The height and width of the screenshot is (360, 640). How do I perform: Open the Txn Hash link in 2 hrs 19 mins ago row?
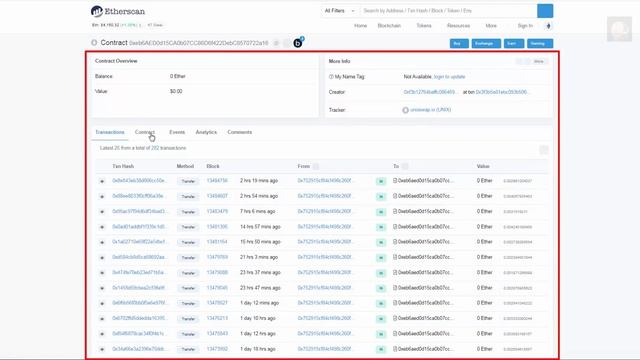(140, 180)
